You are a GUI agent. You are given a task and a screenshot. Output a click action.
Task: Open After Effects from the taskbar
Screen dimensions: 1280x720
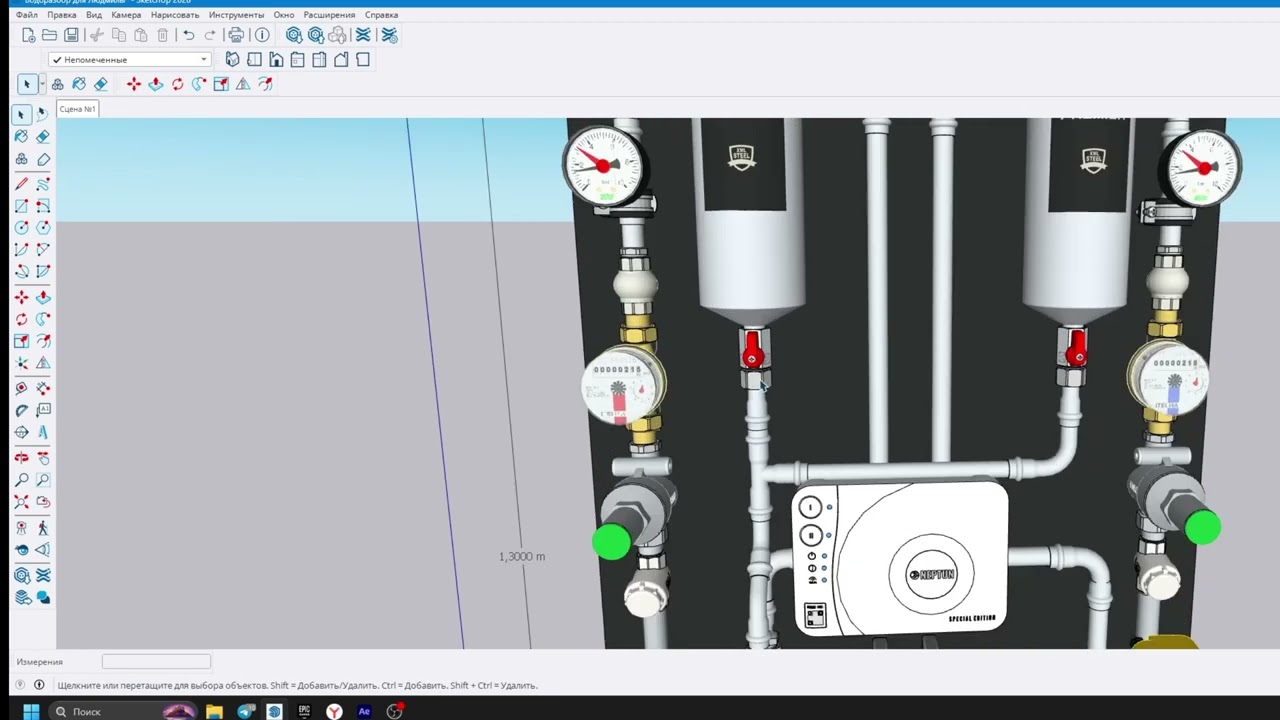click(364, 712)
